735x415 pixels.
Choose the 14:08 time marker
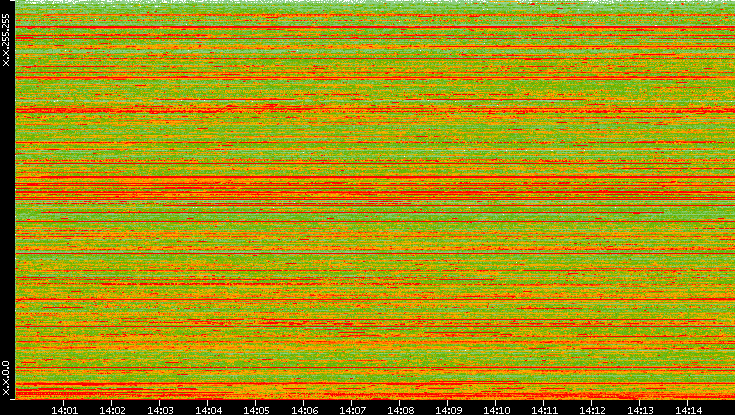click(x=400, y=409)
